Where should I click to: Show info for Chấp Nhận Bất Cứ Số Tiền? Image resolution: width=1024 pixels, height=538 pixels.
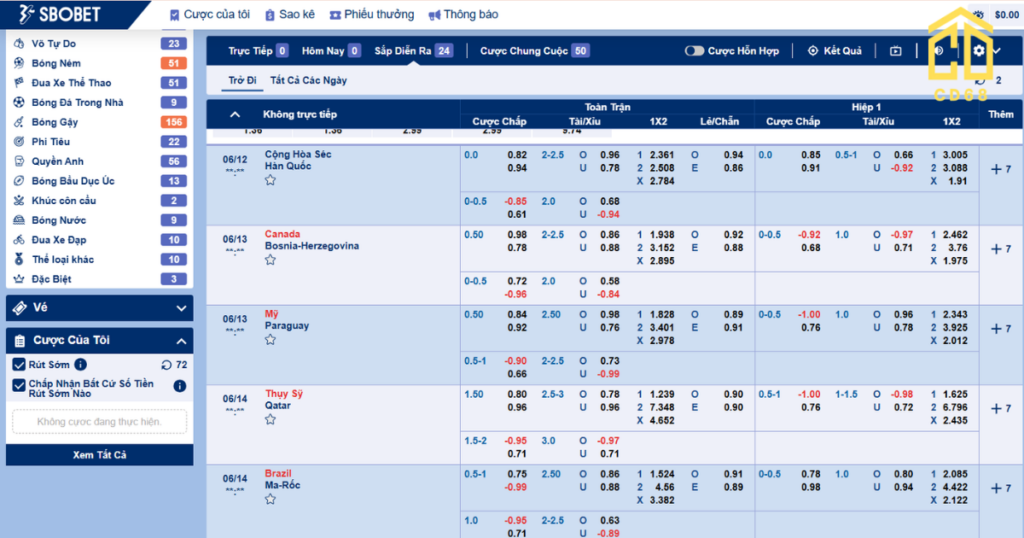180,386
